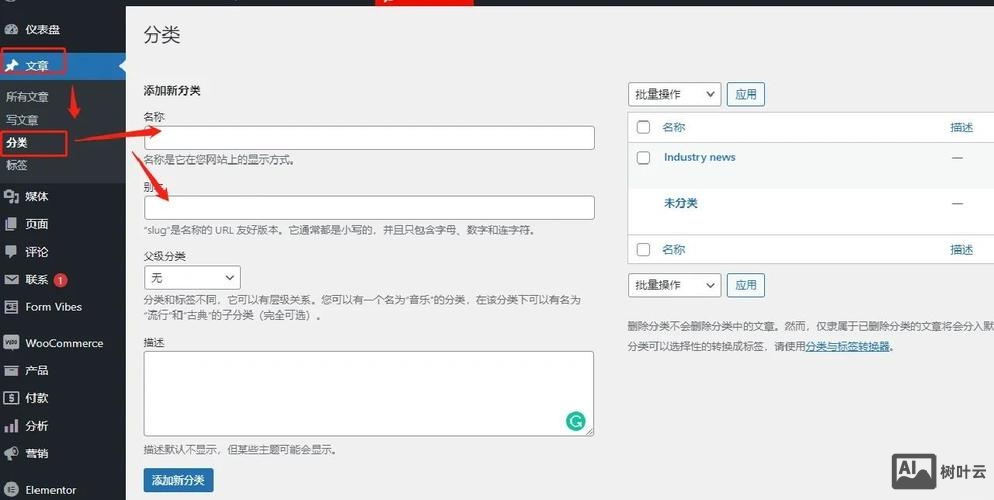This screenshot has height=500, width=994.
Task: Open the Form Vibes menu label
Action: pos(54,307)
